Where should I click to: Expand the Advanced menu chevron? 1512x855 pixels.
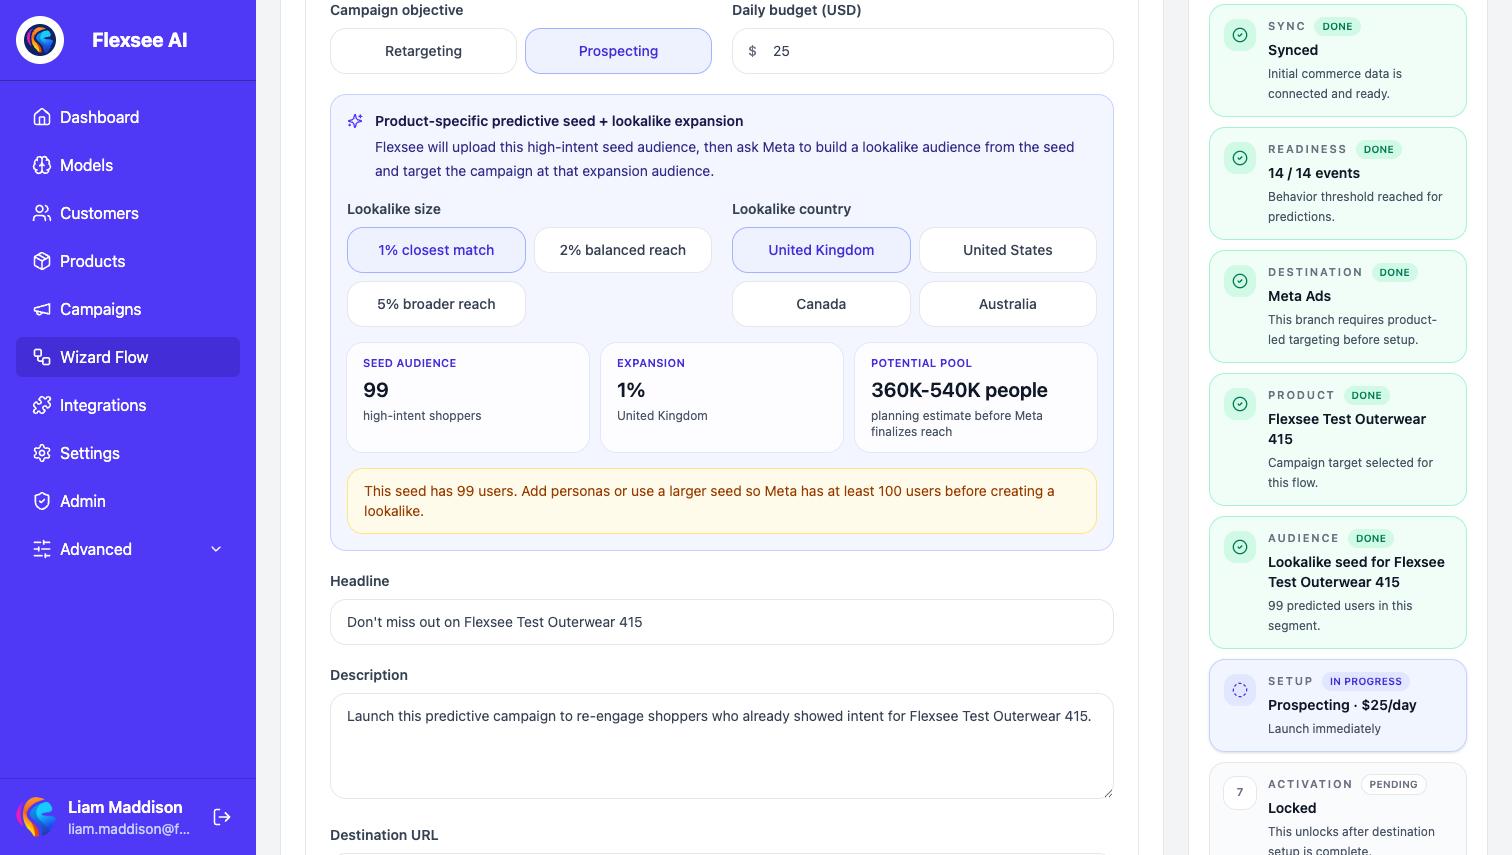coord(216,549)
